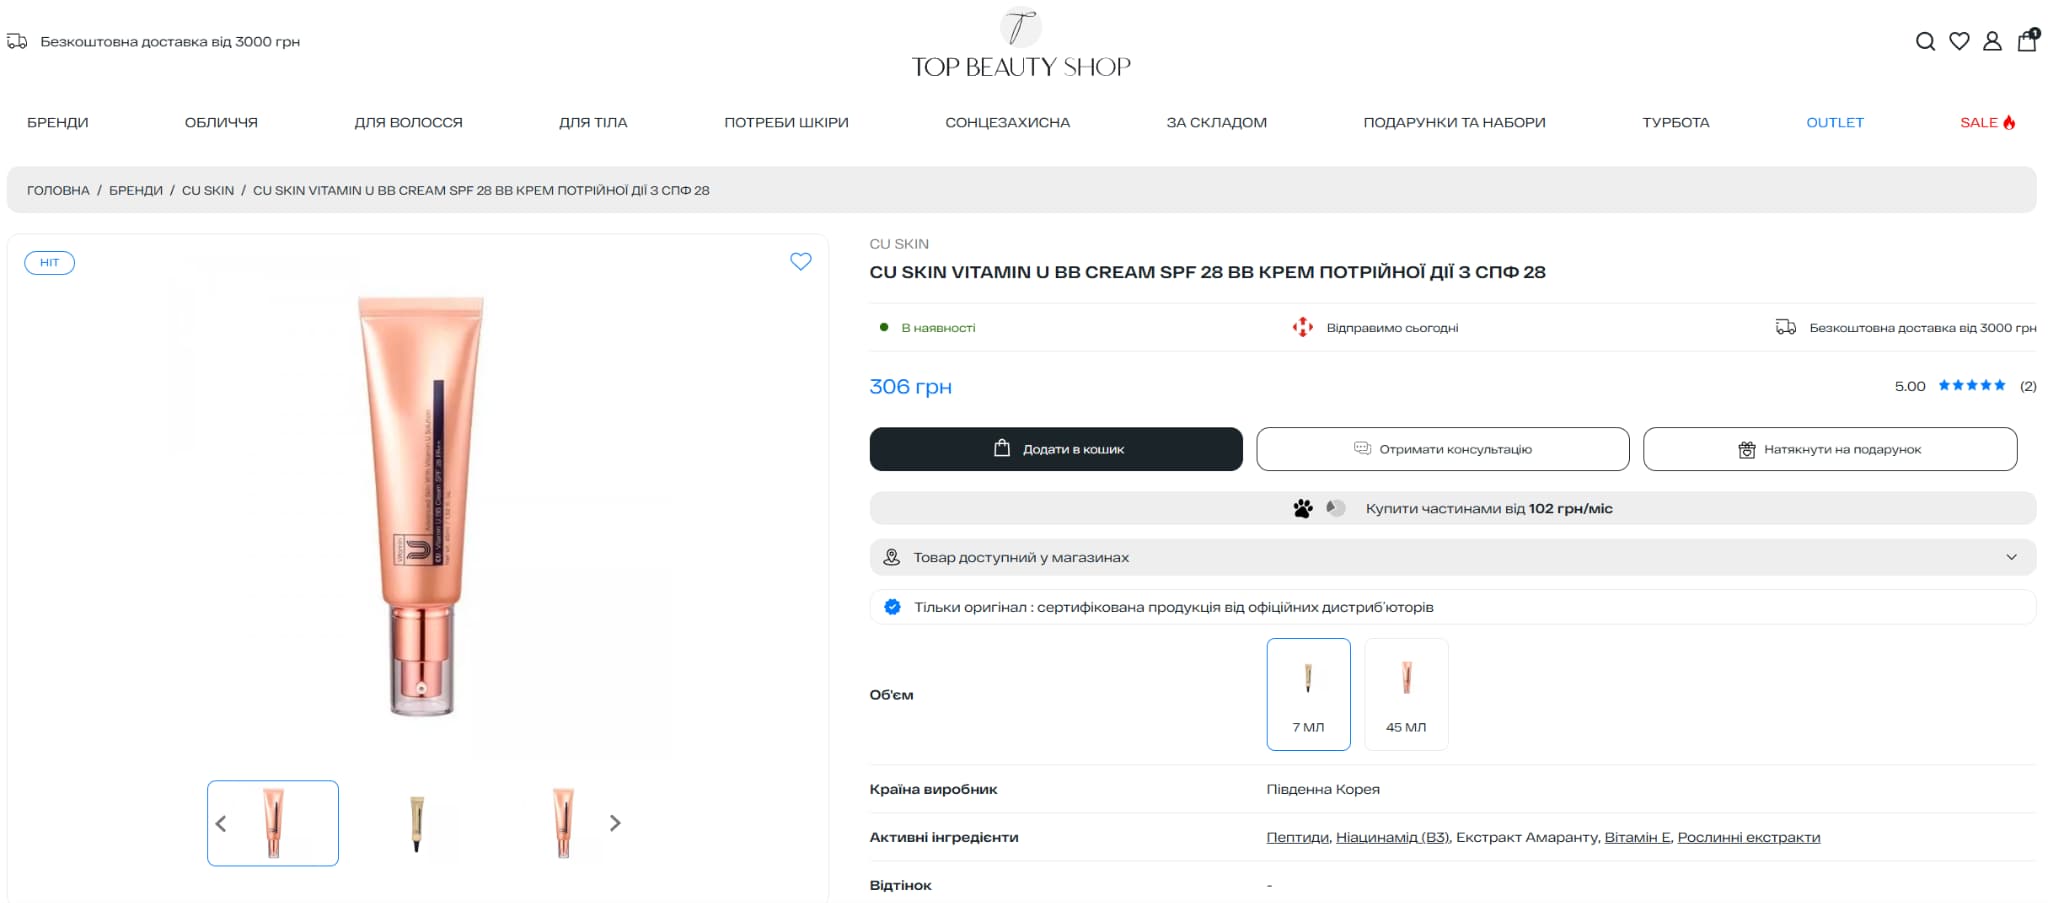Click the five-star rating stars
Viewport: 2048px width, 903px height.
click(x=1972, y=386)
